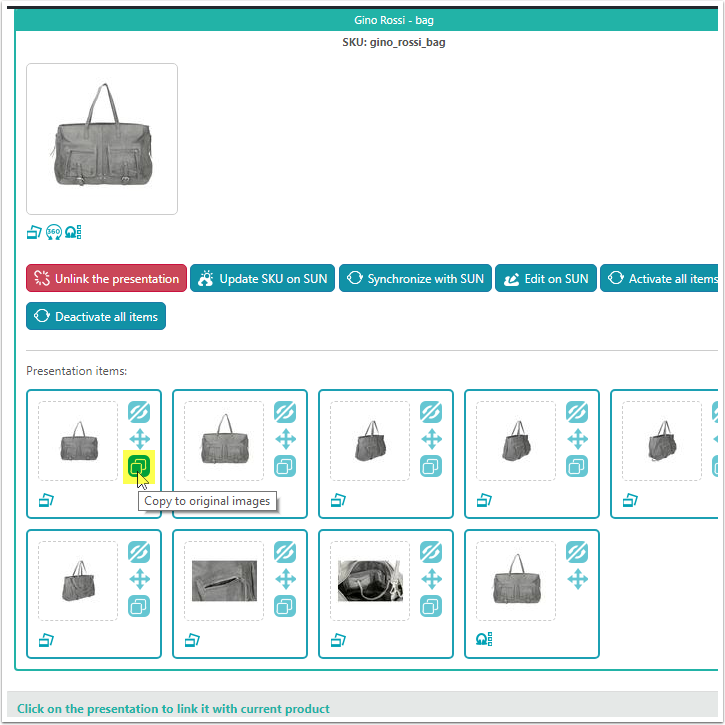The height and width of the screenshot is (725, 725).
Task: Click move arrows on fourth presentation item
Action: tap(577, 439)
